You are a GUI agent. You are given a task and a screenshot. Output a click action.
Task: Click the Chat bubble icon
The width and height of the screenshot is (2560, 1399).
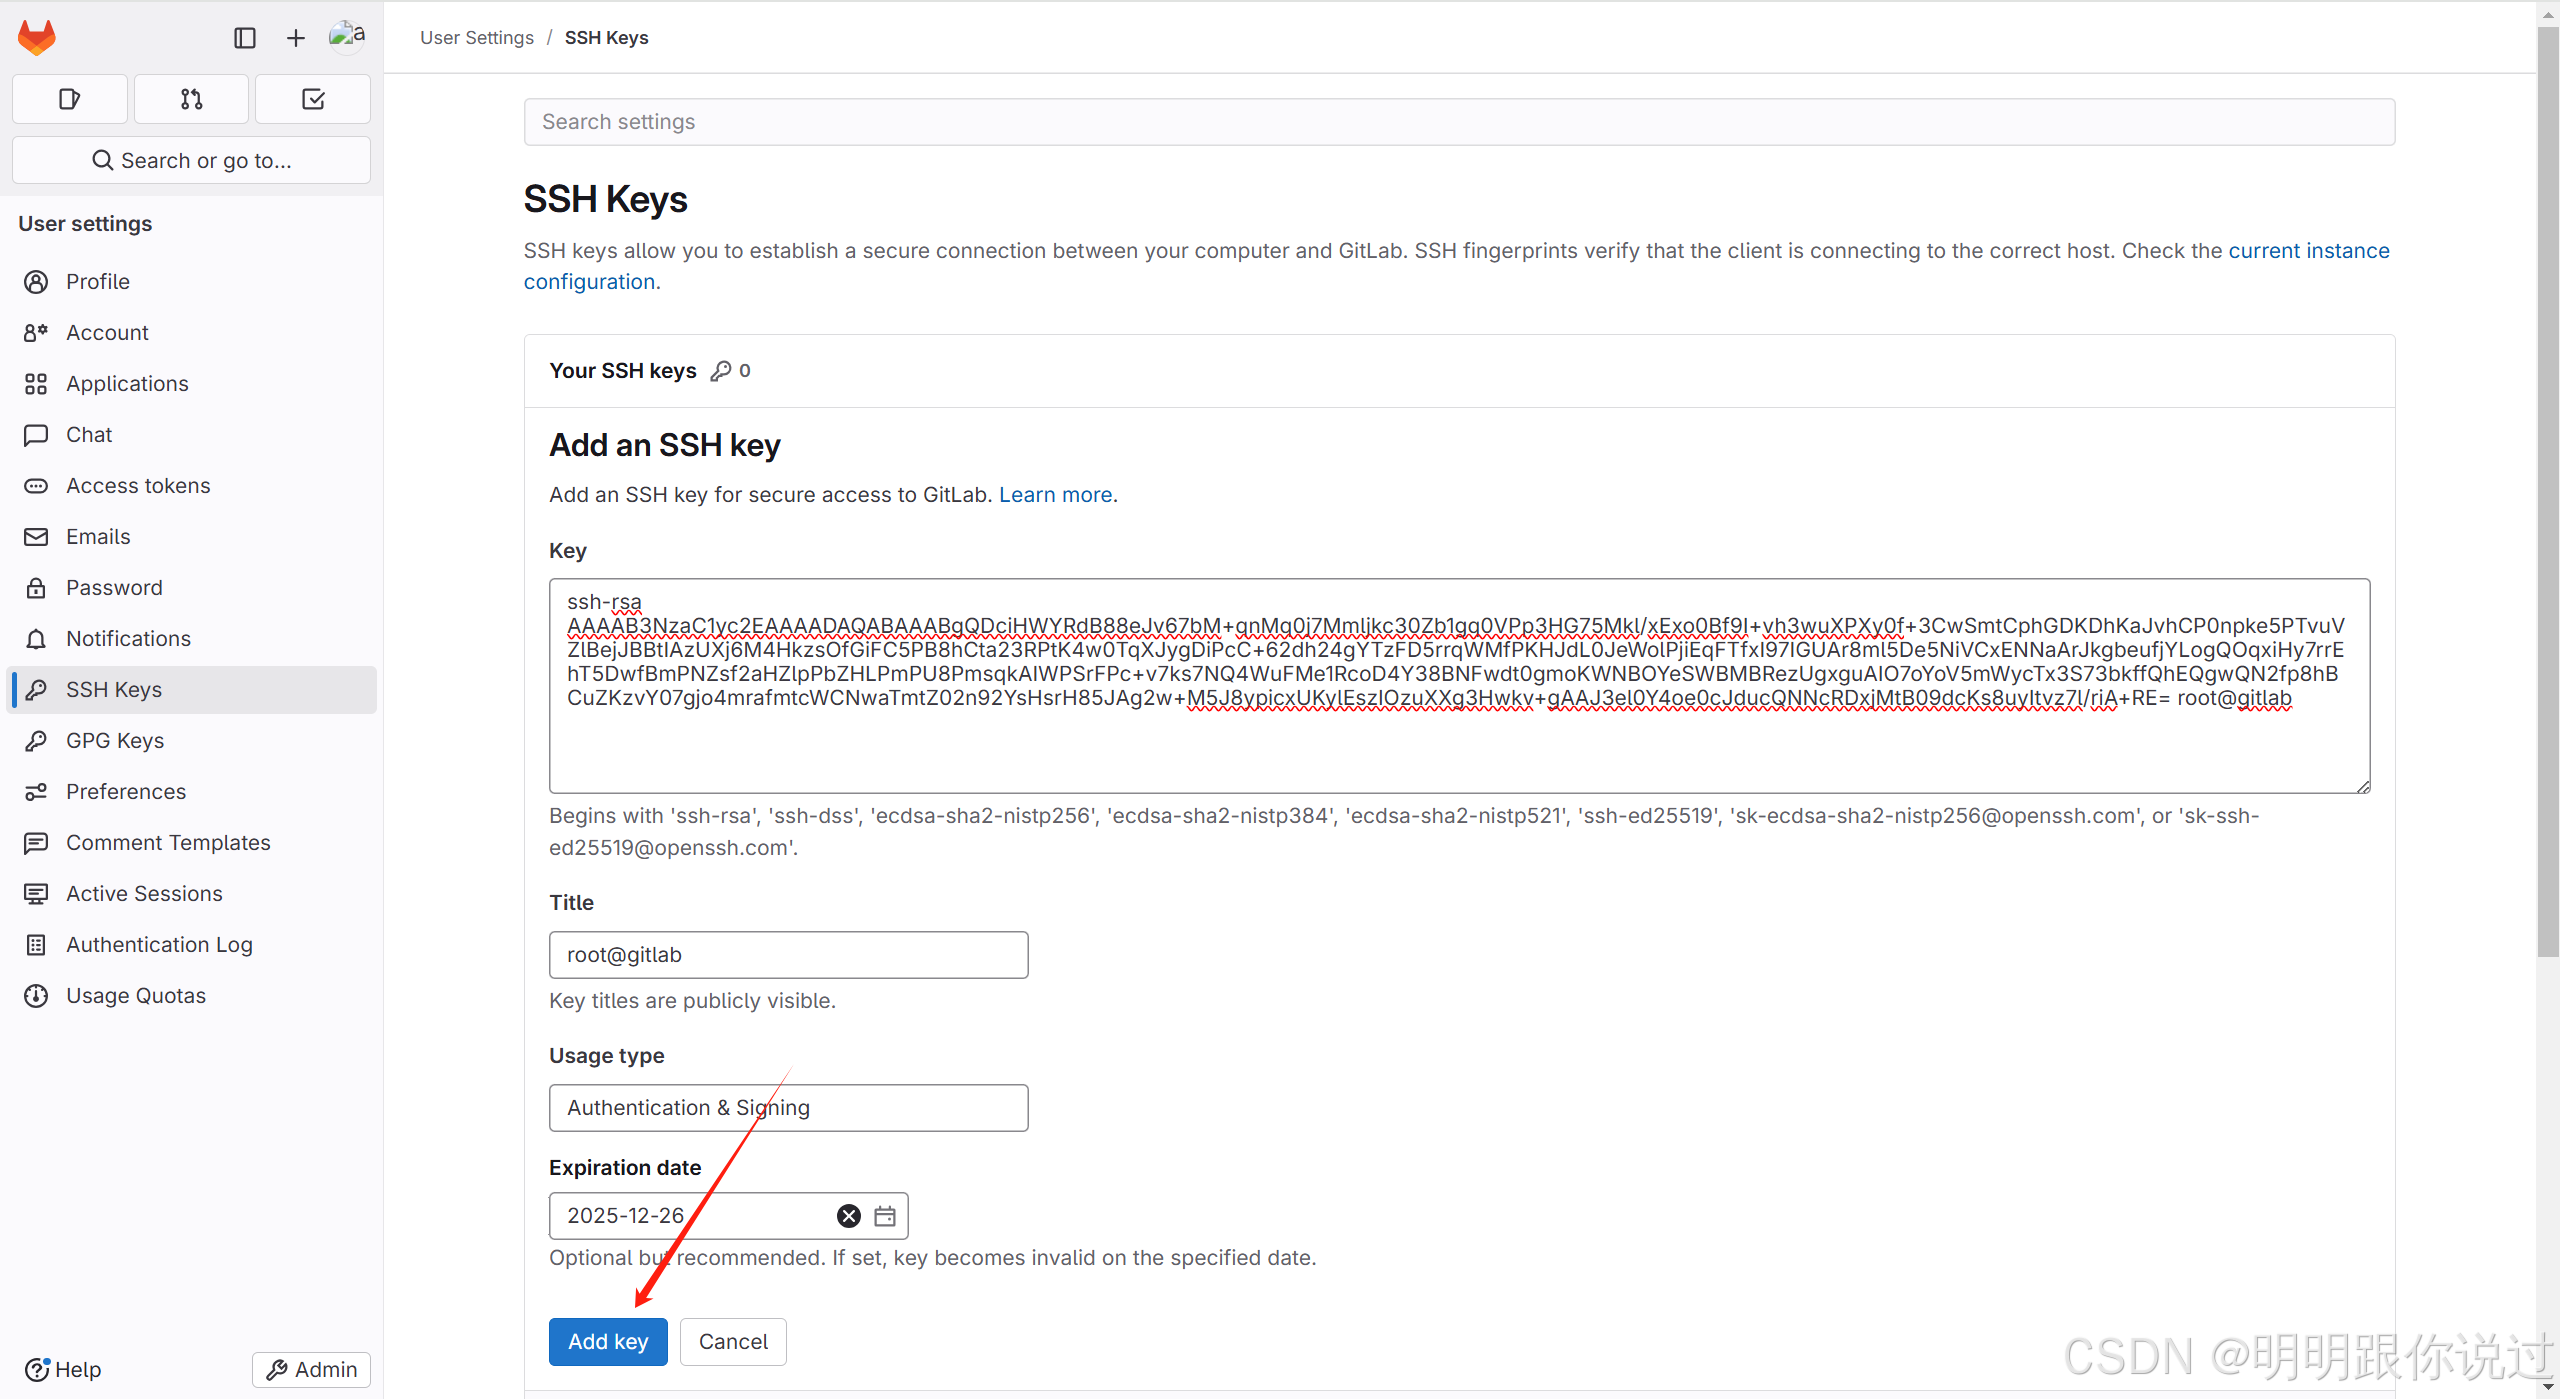36,435
